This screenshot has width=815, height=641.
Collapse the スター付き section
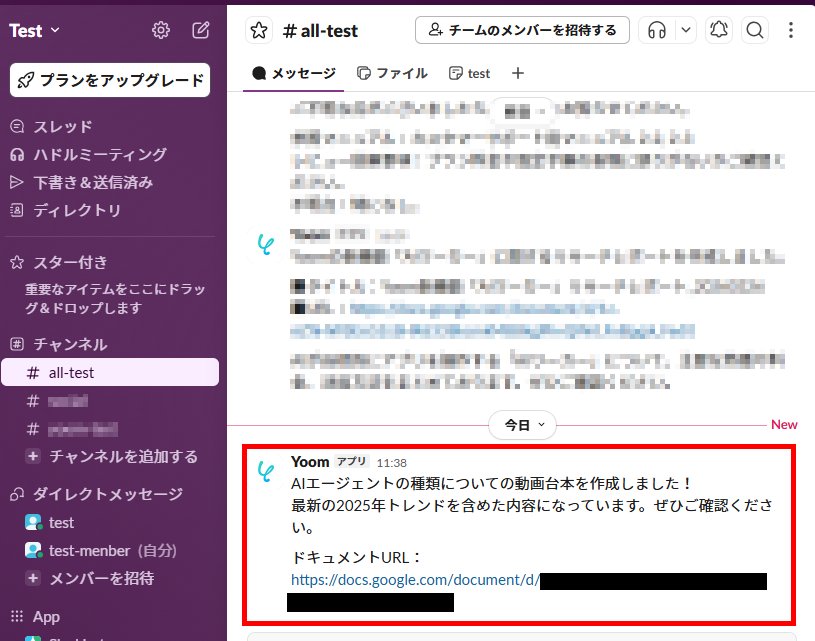70,263
